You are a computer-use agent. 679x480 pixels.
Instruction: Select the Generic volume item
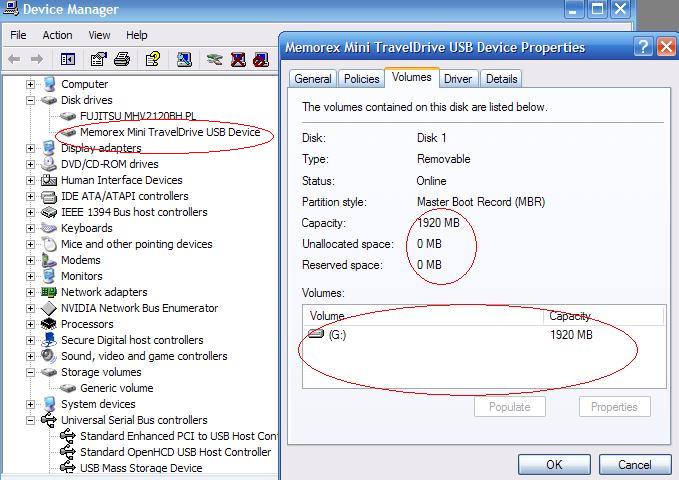pos(117,388)
